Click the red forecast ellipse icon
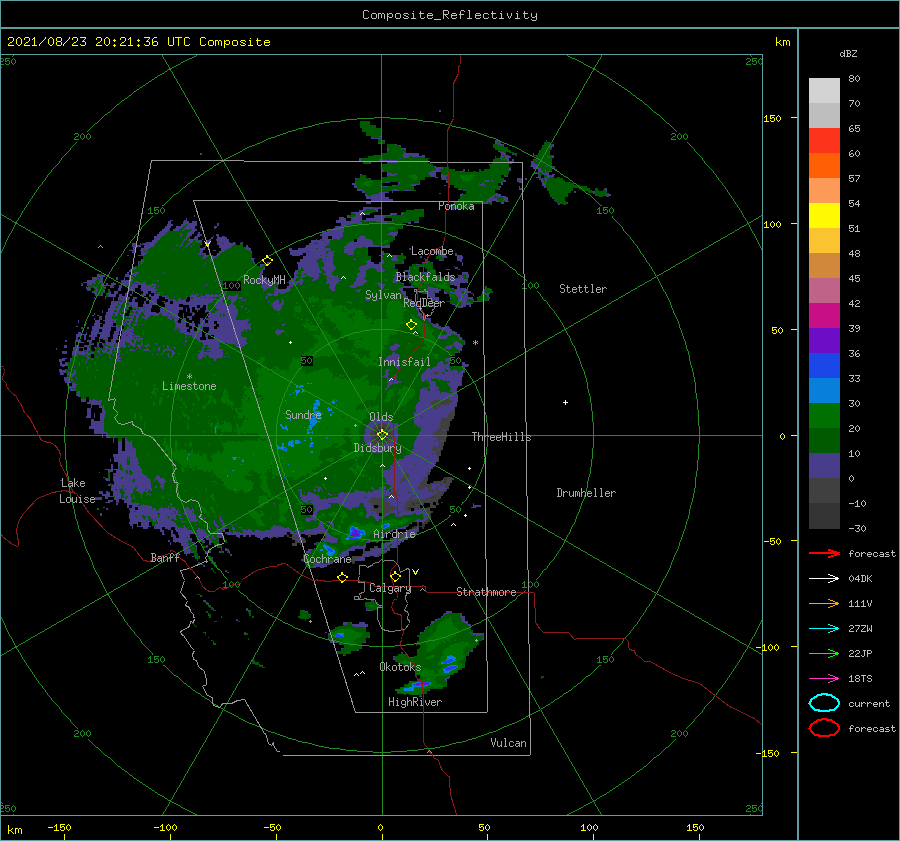Viewport: 900px width, 841px height. (x=824, y=728)
